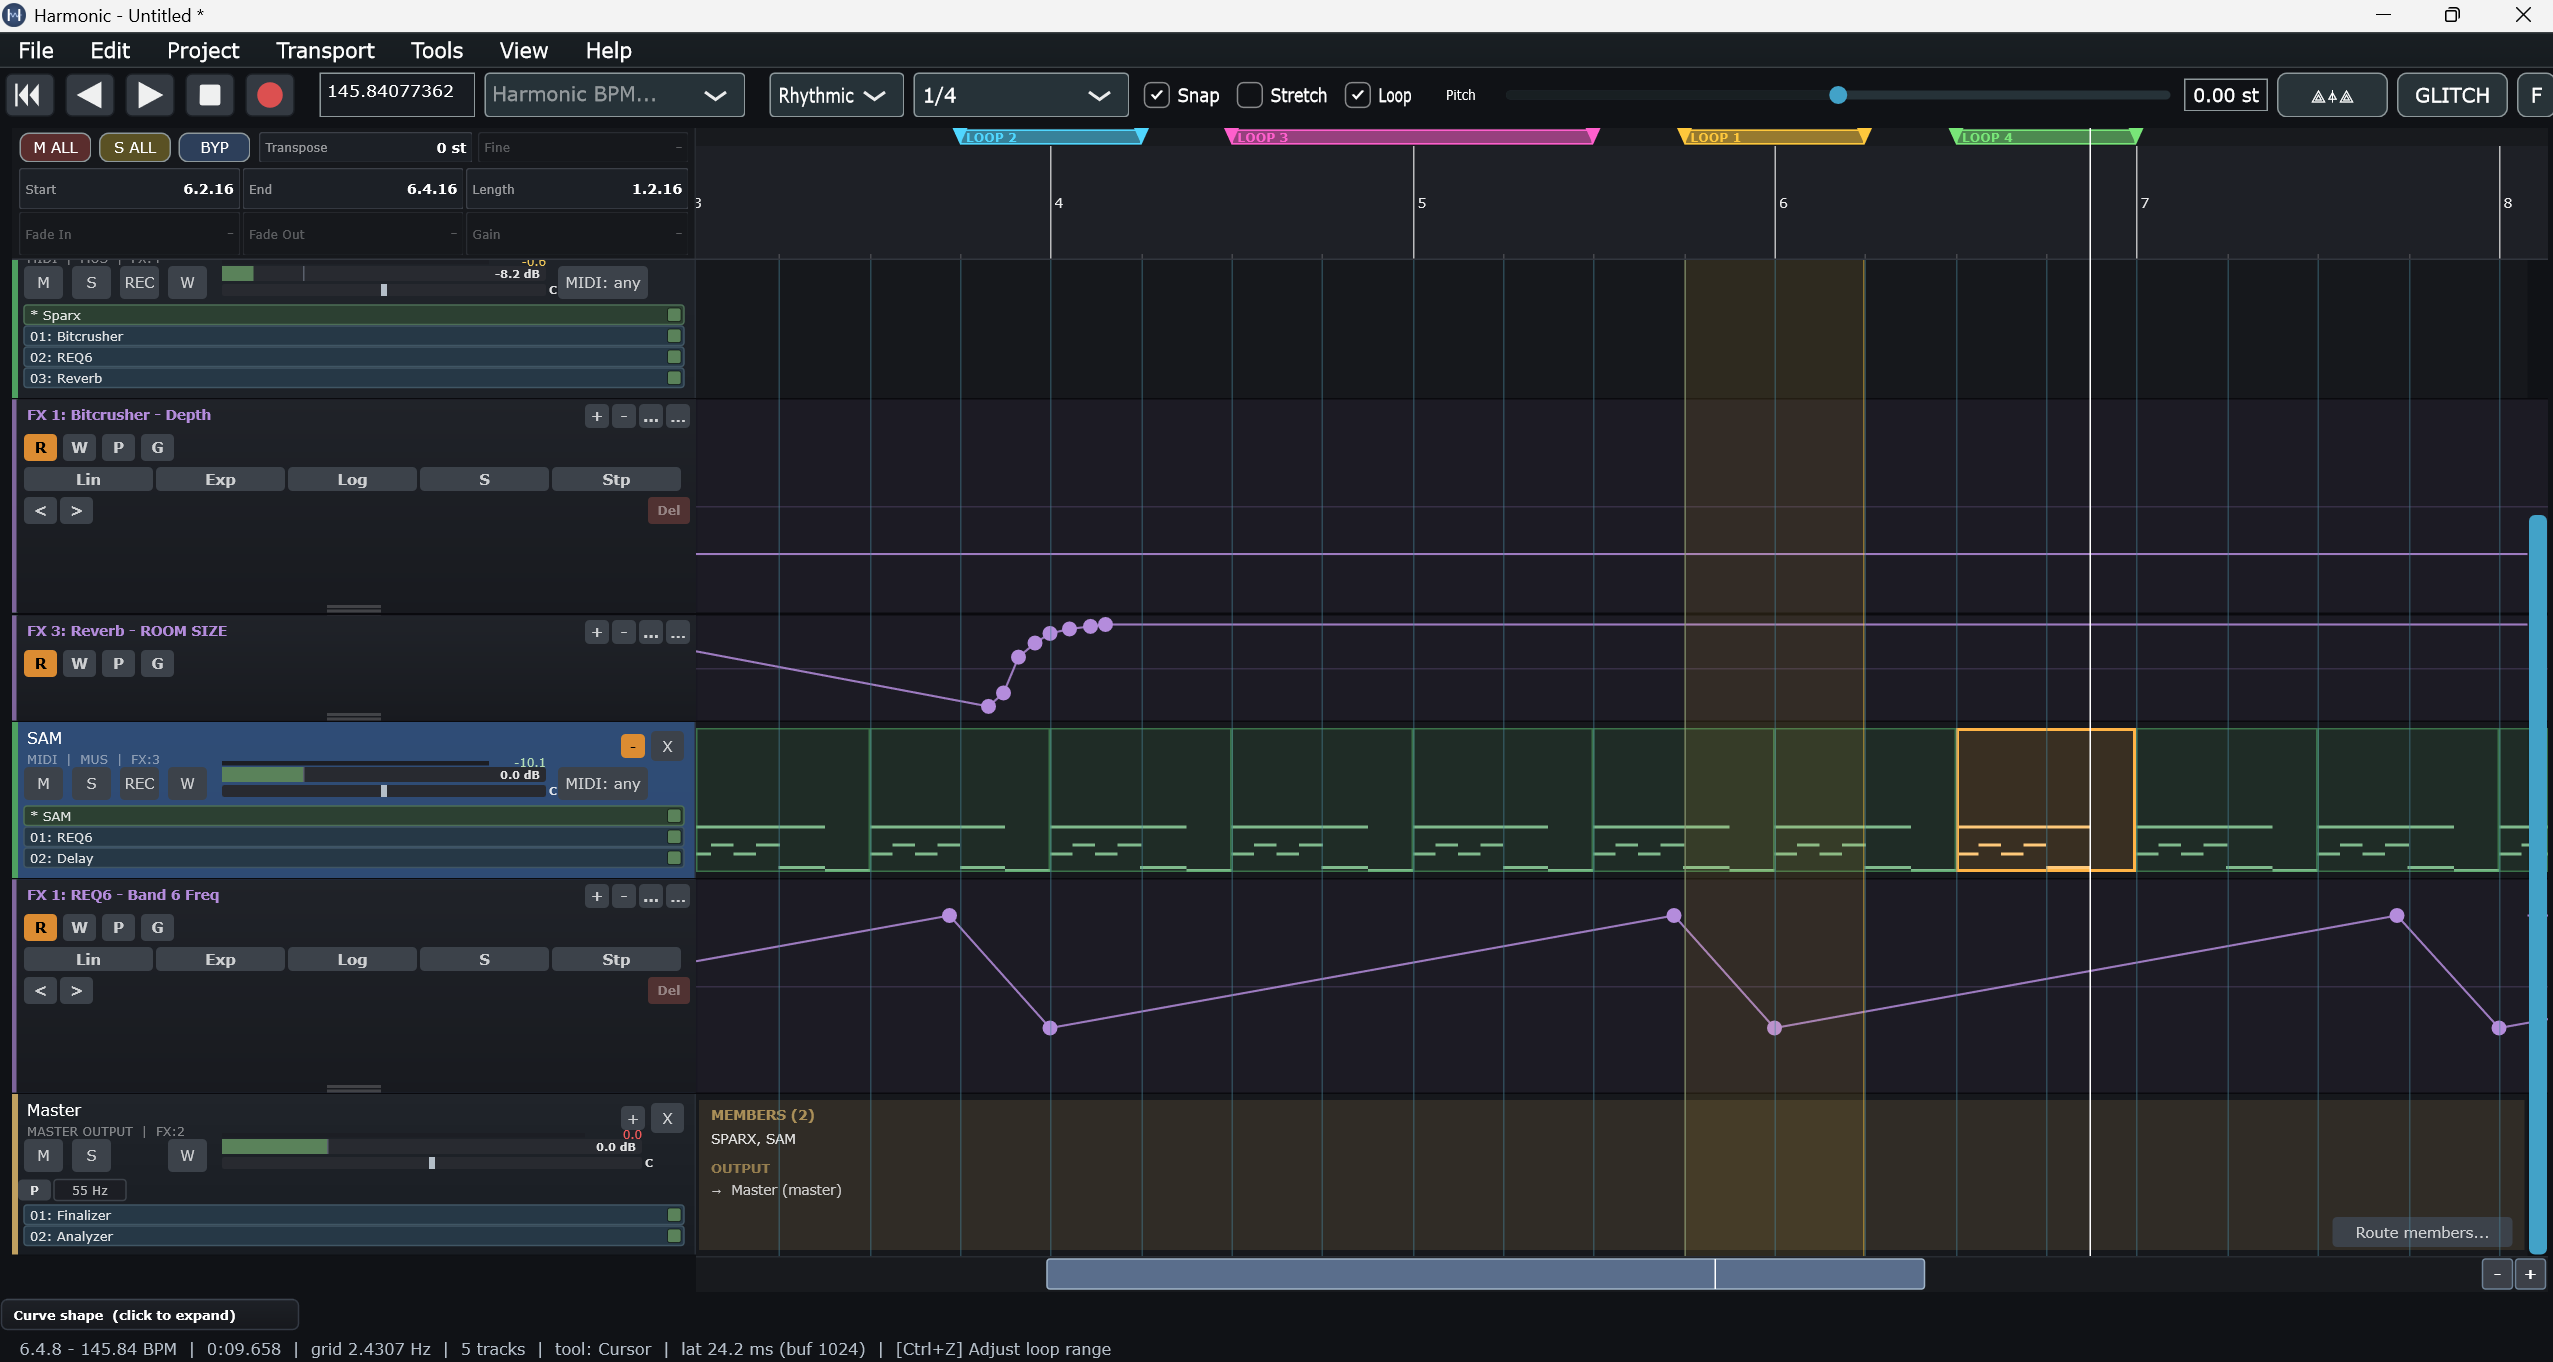Toggle the 01: Finalizer enable square

pos(674,1215)
